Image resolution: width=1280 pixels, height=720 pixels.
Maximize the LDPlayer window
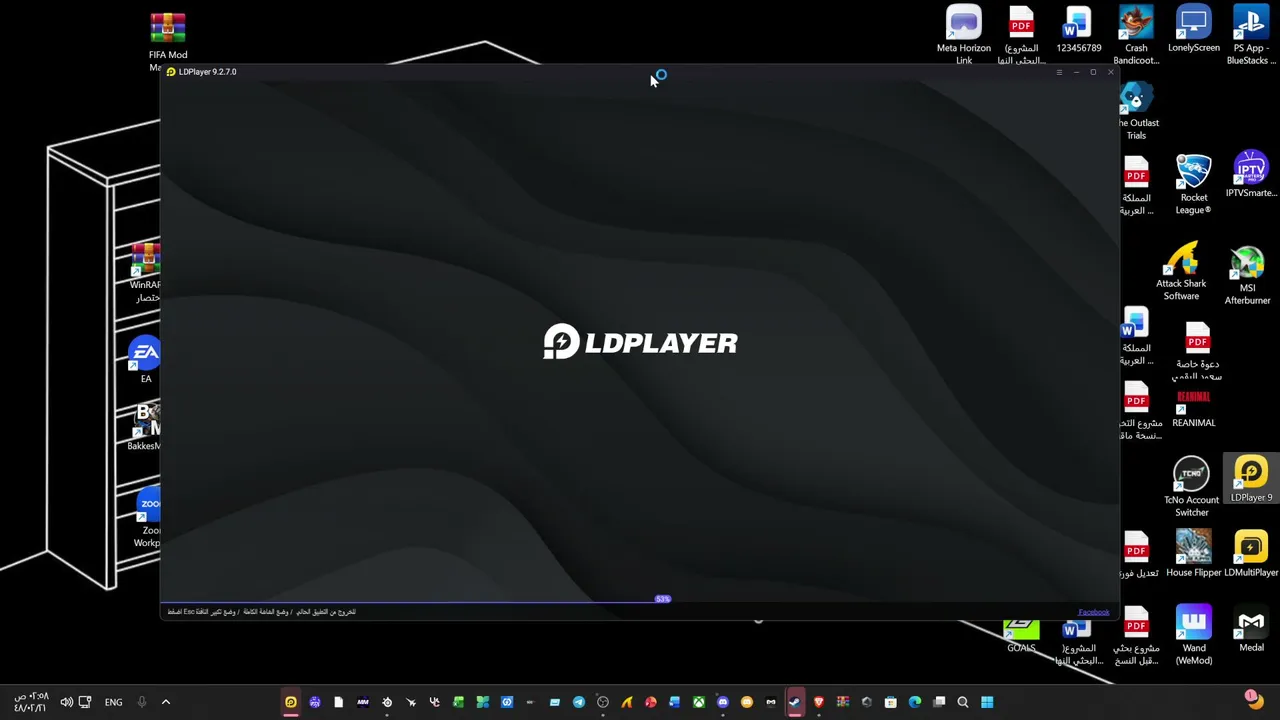[1093, 72]
